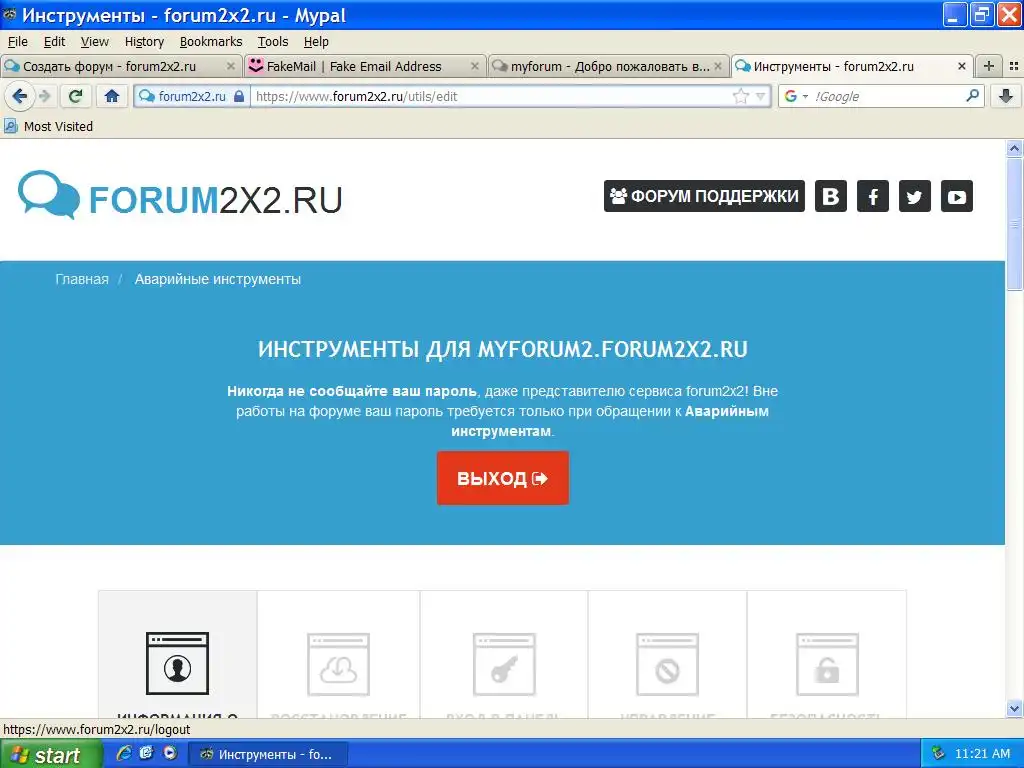Click the URL address field
1024x768 pixels.
pos(490,97)
